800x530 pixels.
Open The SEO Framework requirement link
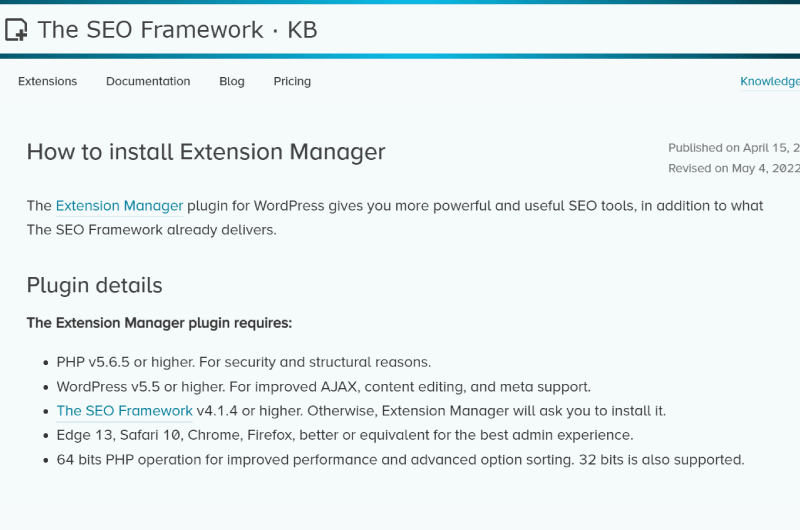[124, 411]
